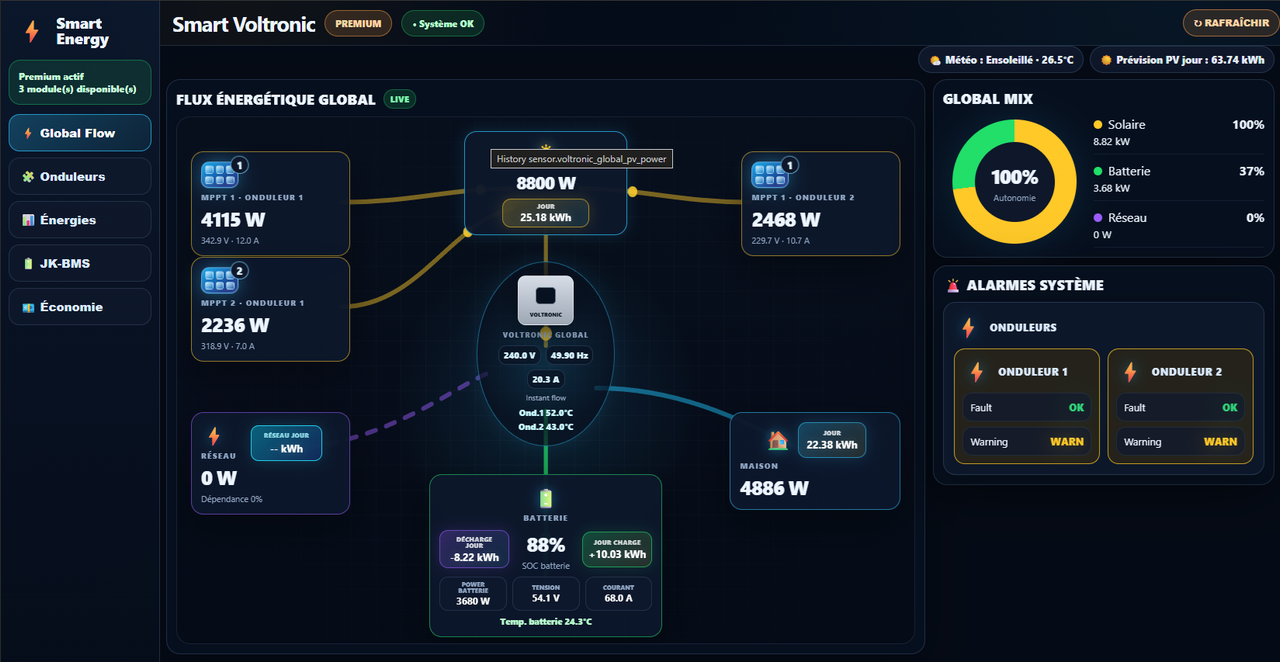Click the Économie sidebar icon
Screen dimensions: 1280x662
pos(28,307)
